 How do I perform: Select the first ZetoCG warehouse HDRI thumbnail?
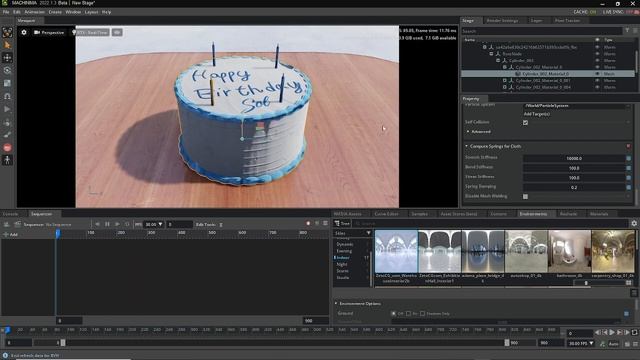(x=396, y=251)
